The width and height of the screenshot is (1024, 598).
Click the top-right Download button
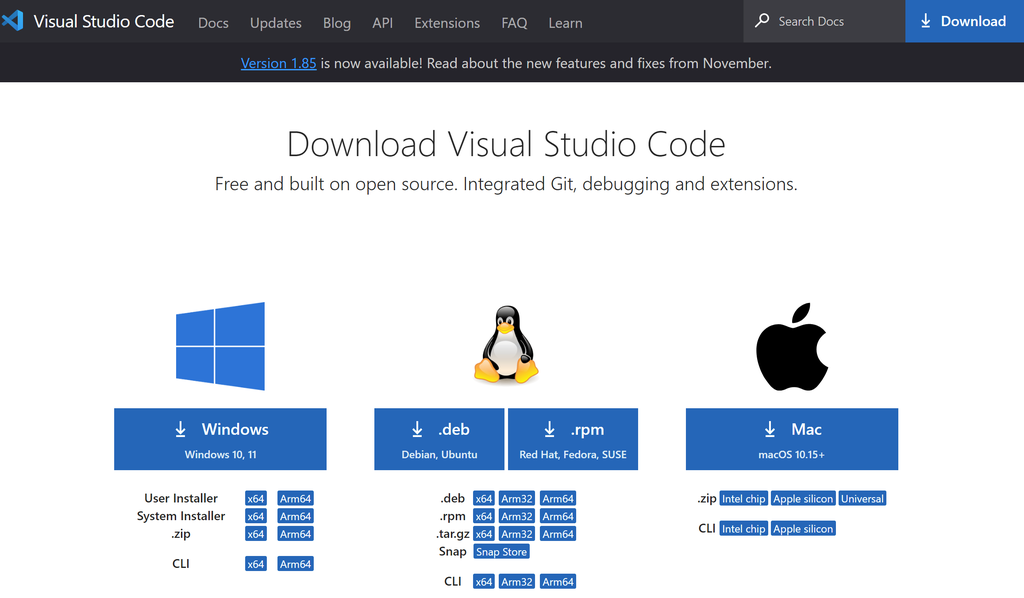(x=964, y=21)
